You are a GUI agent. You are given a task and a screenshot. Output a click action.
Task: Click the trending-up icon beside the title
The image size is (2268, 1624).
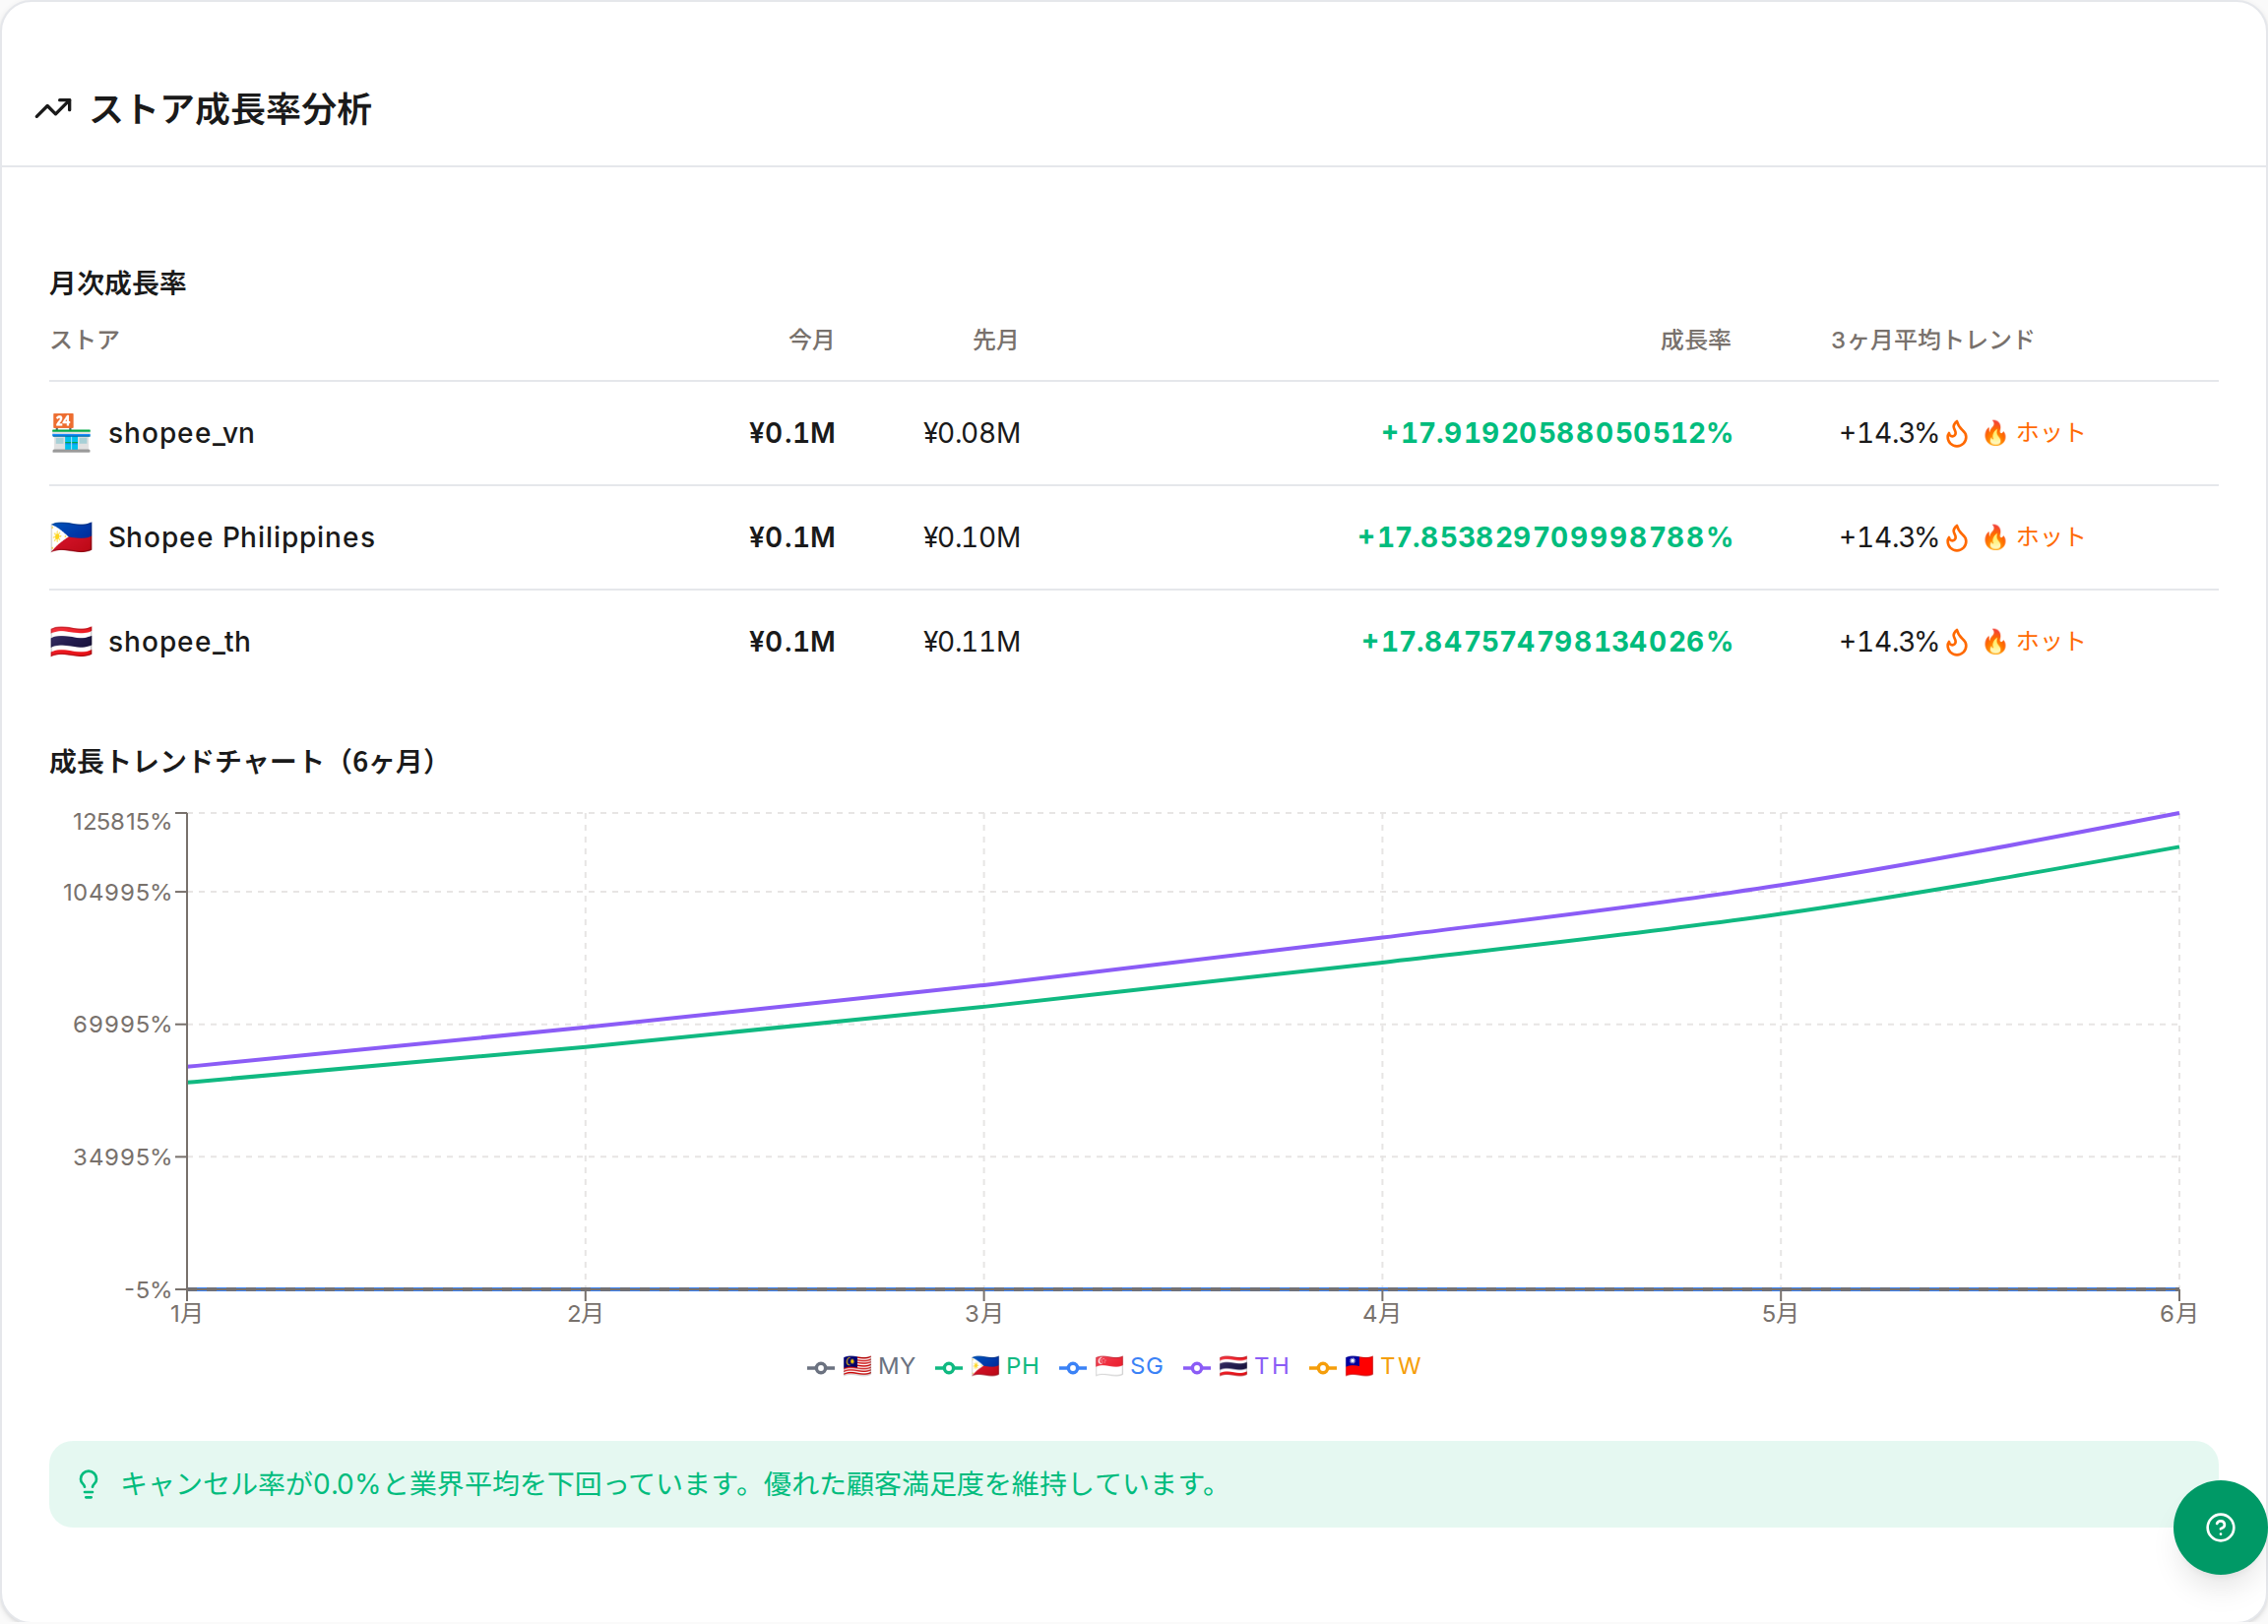[x=54, y=109]
